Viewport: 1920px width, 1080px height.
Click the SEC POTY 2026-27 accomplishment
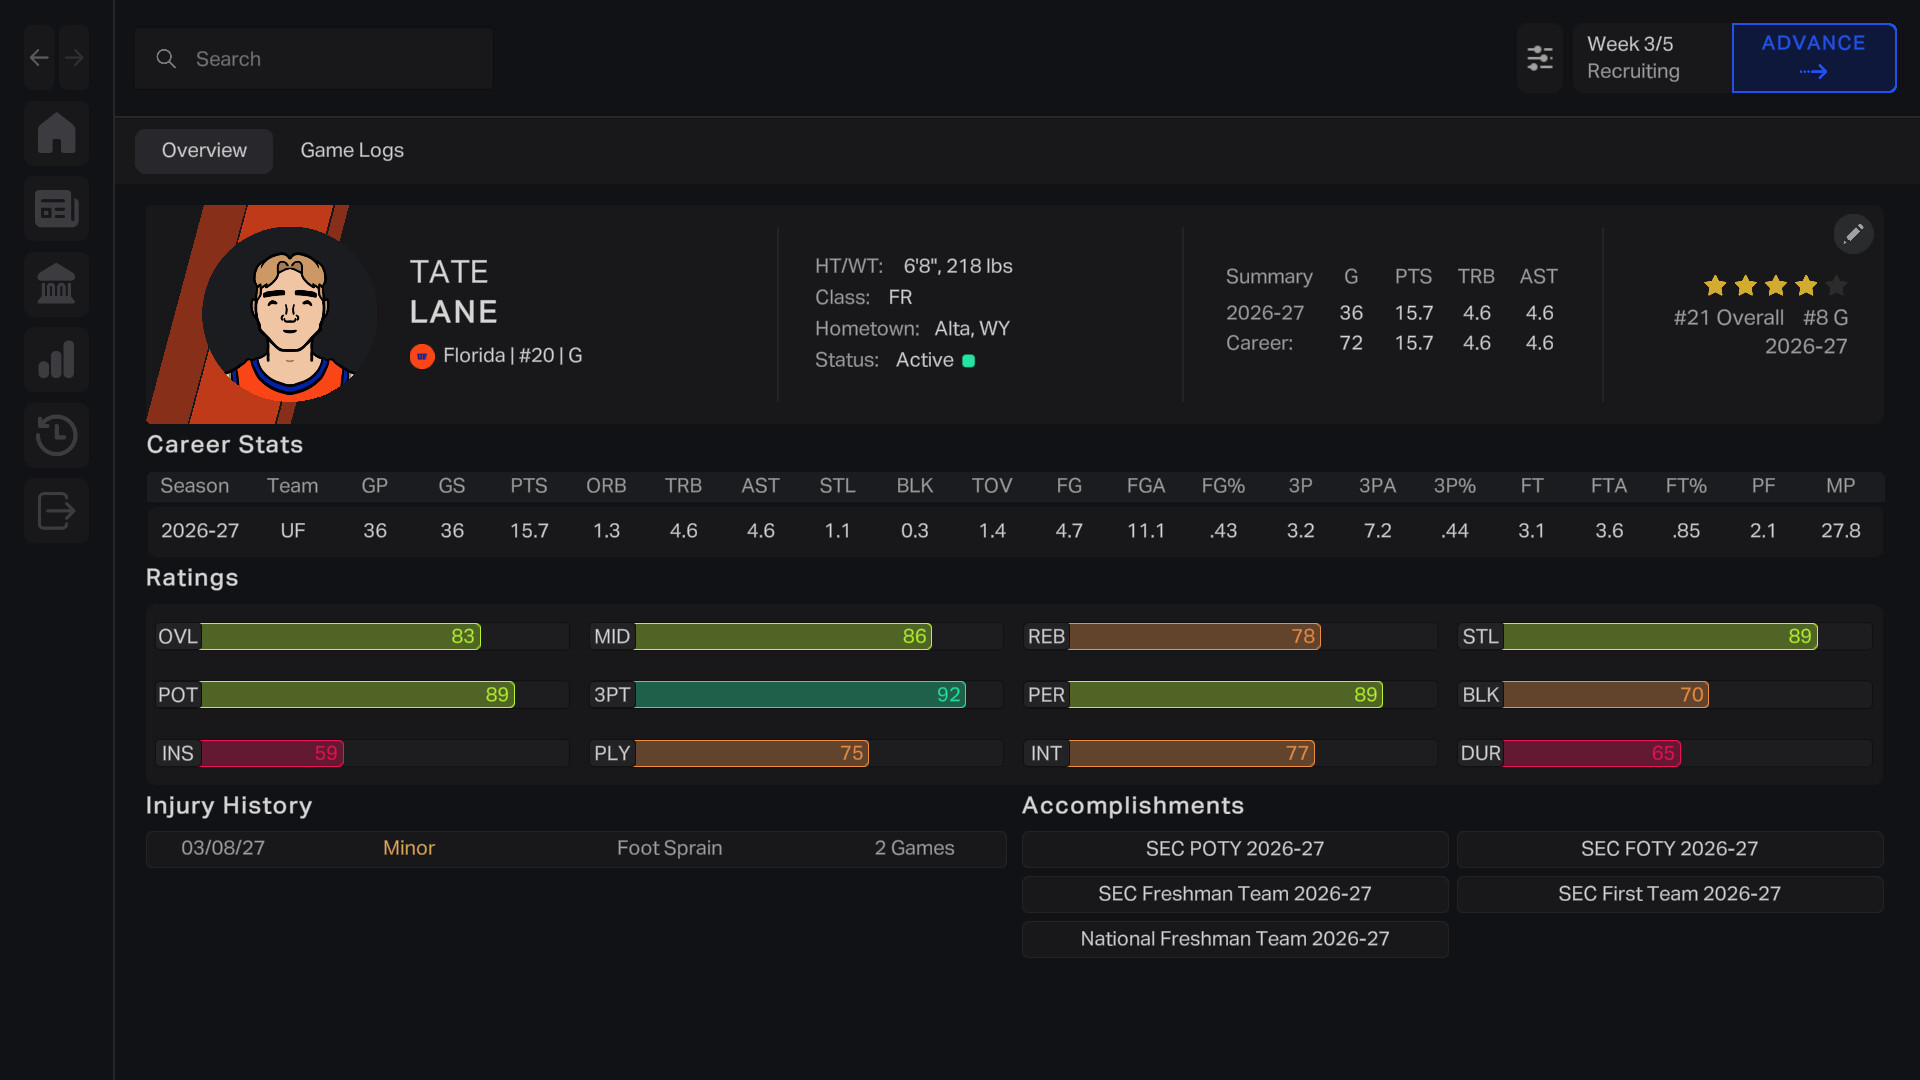(x=1234, y=849)
